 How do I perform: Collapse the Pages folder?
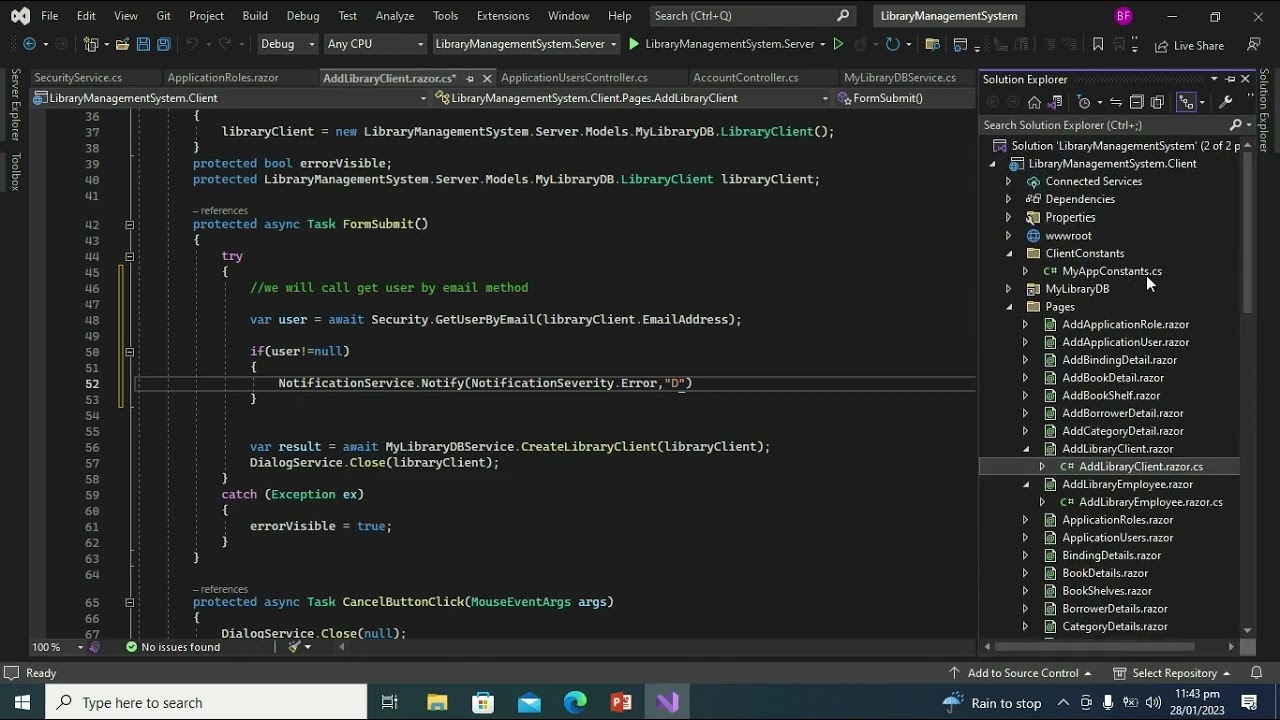point(1008,307)
